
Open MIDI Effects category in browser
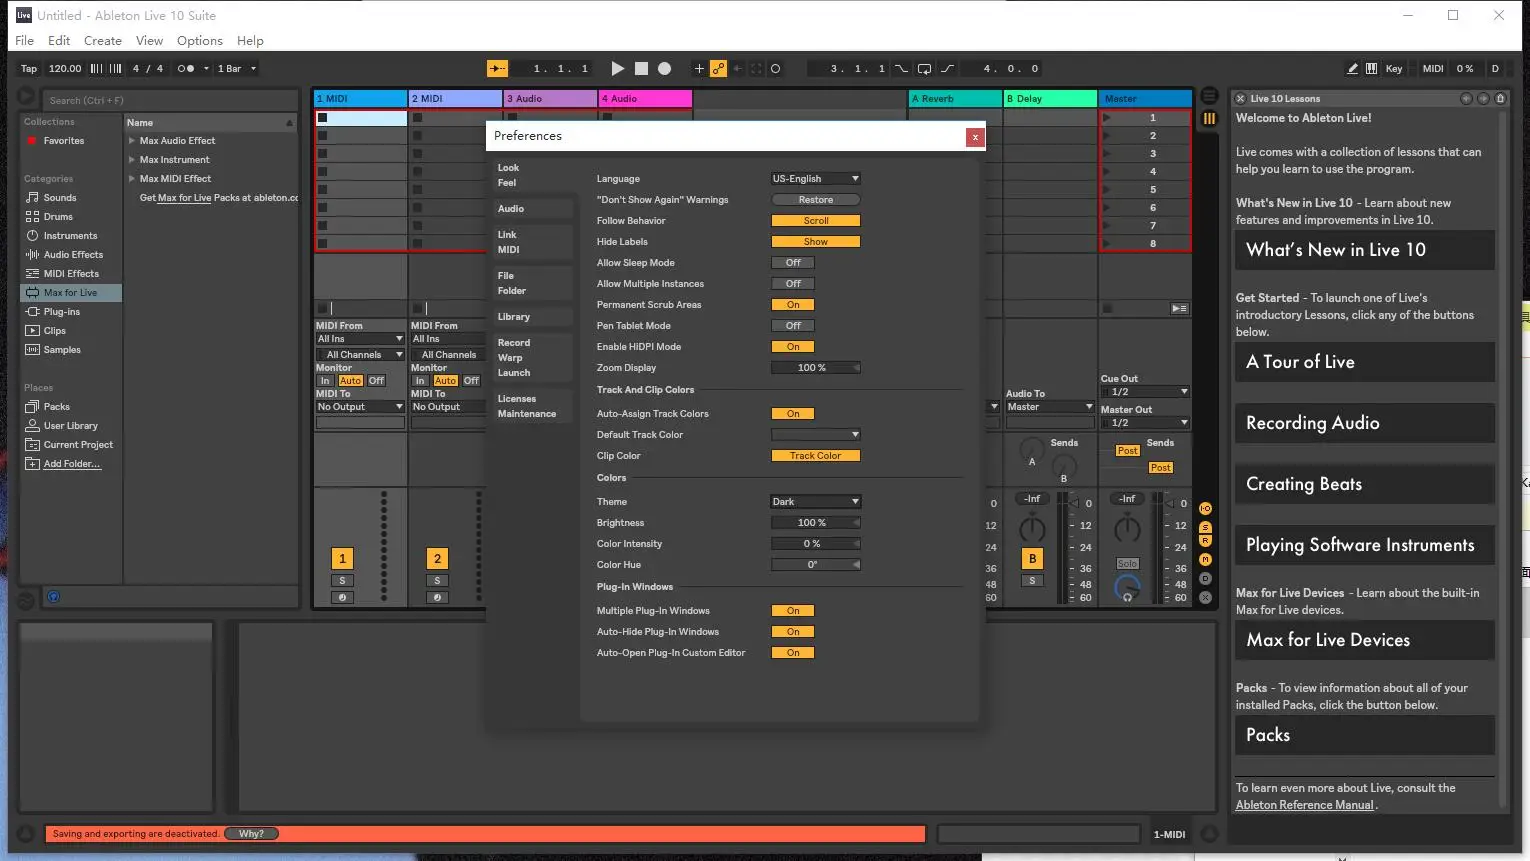tap(71, 273)
